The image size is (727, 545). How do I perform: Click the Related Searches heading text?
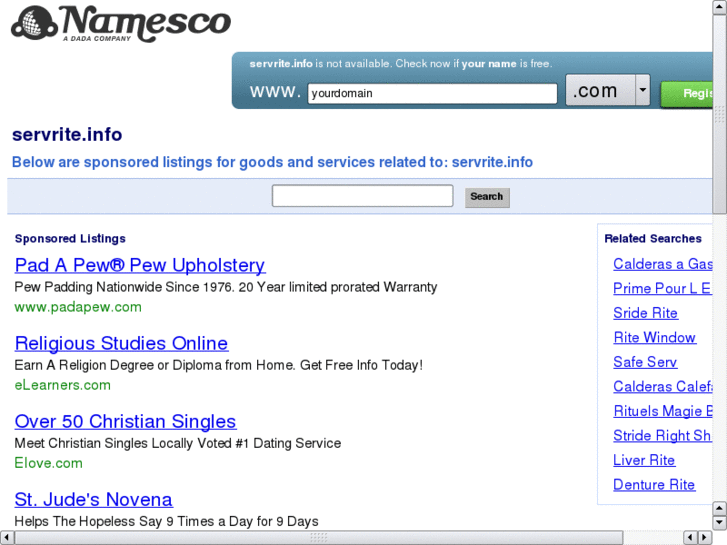click(x=653, y=238)
